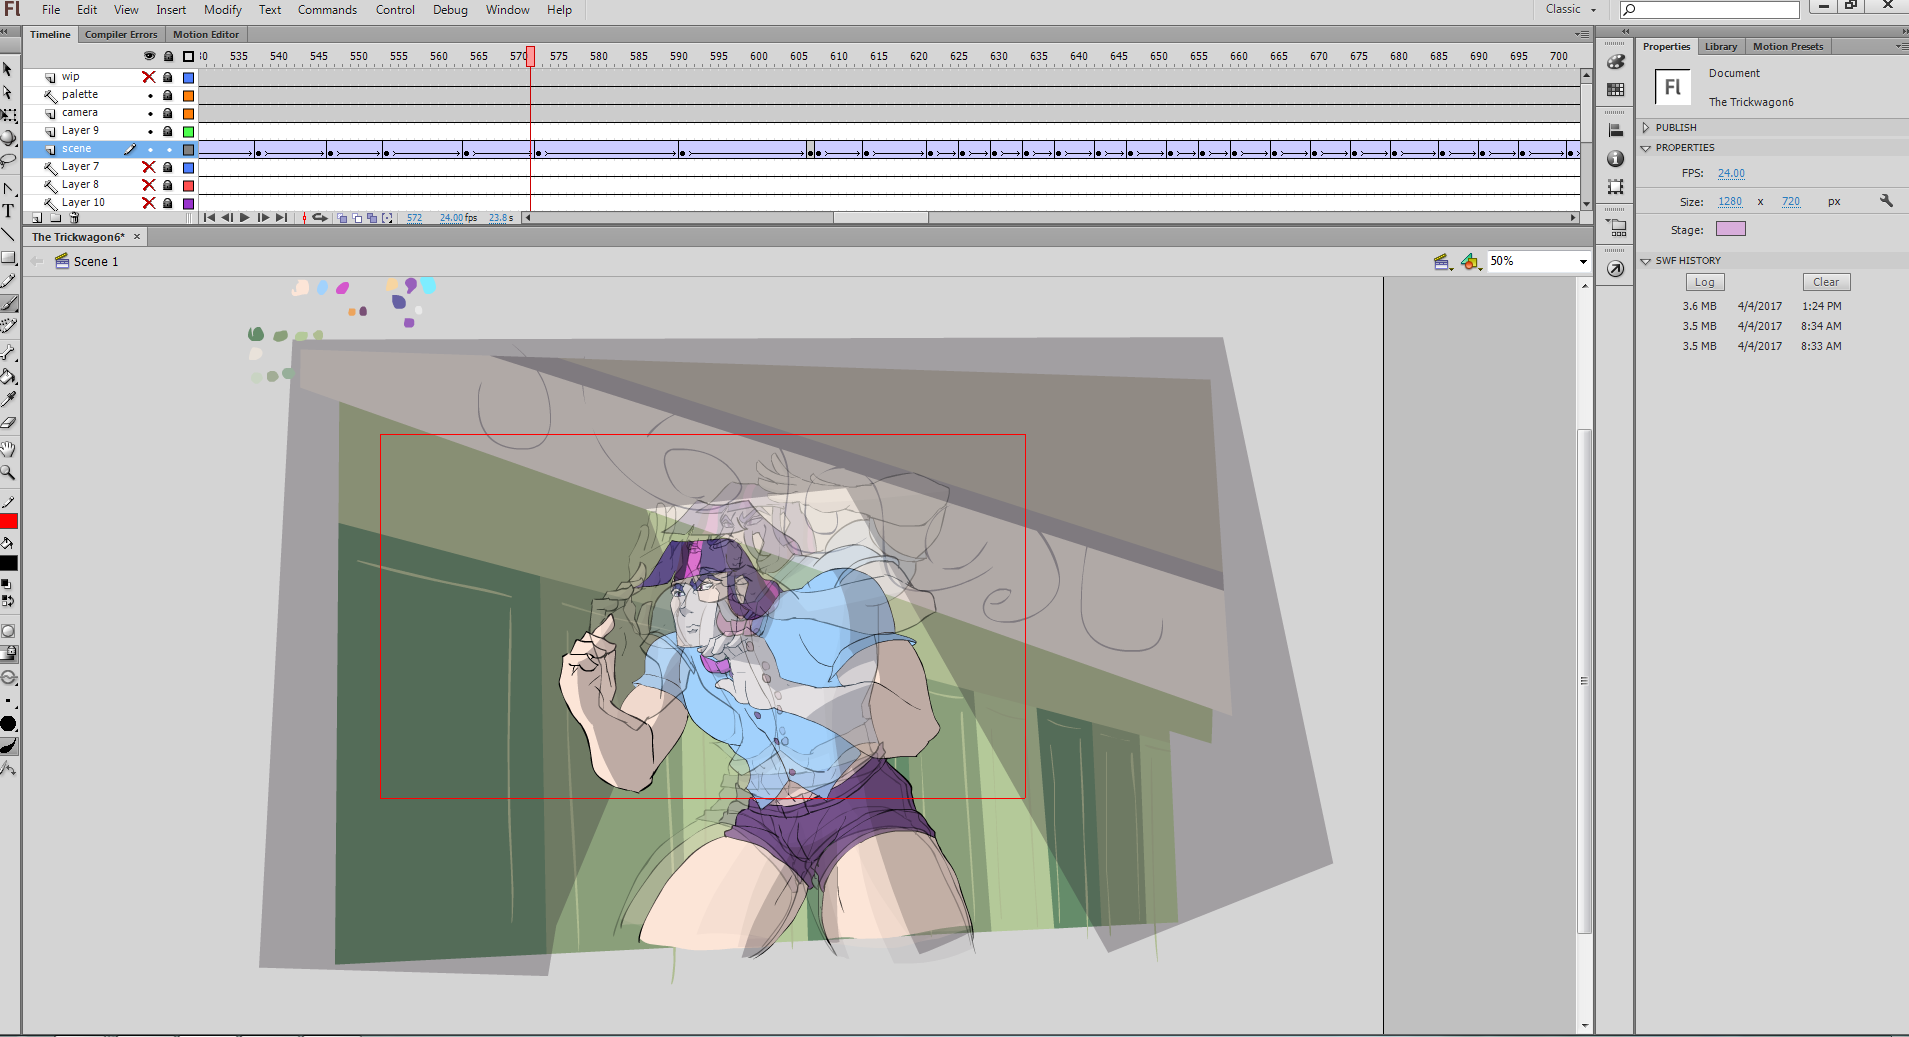
Task: Select the Eyedropper tool
Action: tap(8, 399)
